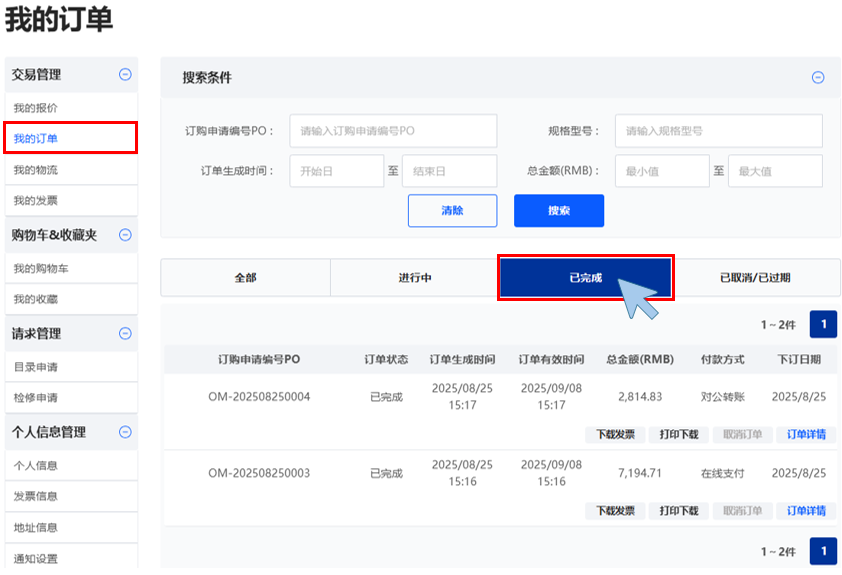Click the 开始日 date field

pos(336,171)
